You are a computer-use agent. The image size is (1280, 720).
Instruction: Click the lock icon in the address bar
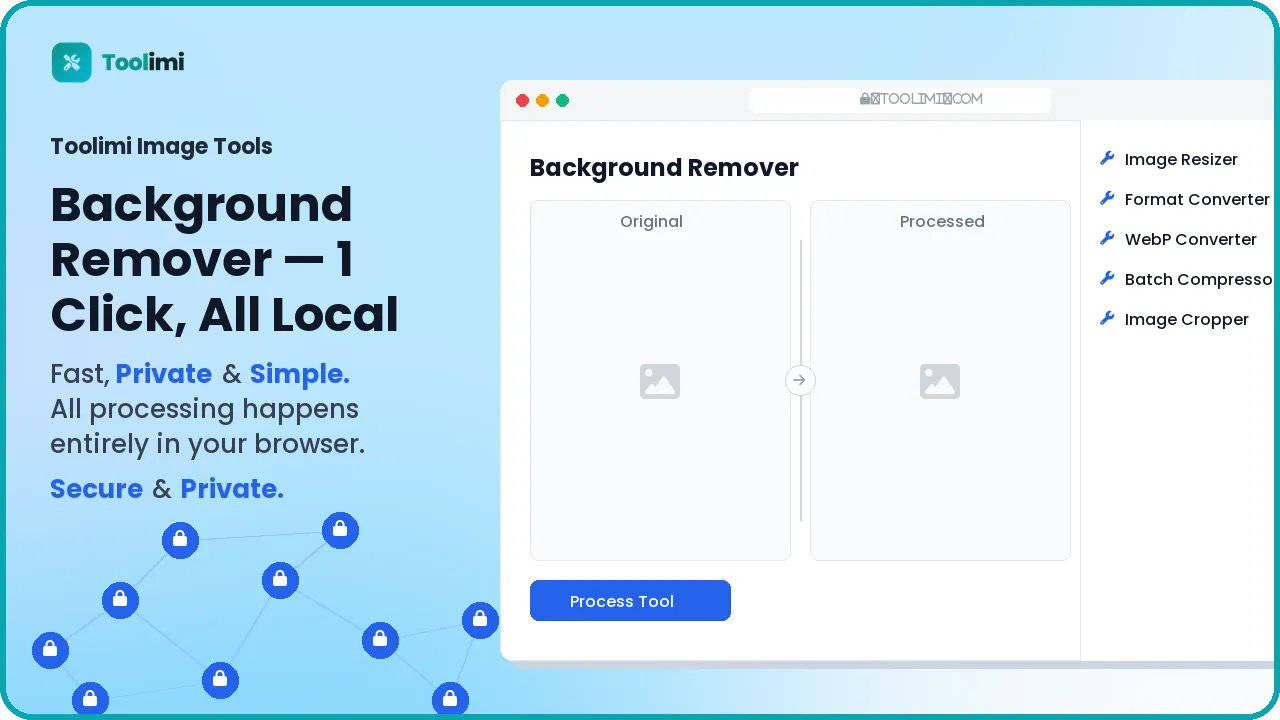[865, 99]
